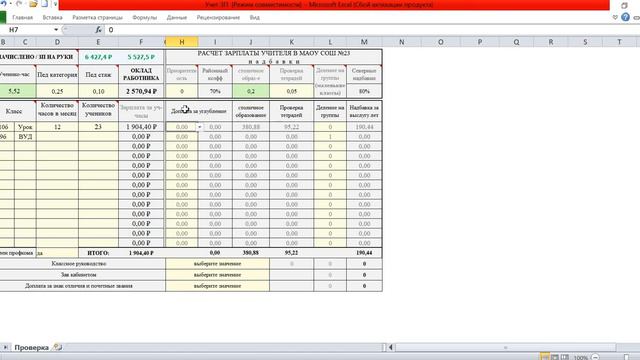Open file using the folder icon
This screenshot has height=360, width=640.
coord(33,4)
